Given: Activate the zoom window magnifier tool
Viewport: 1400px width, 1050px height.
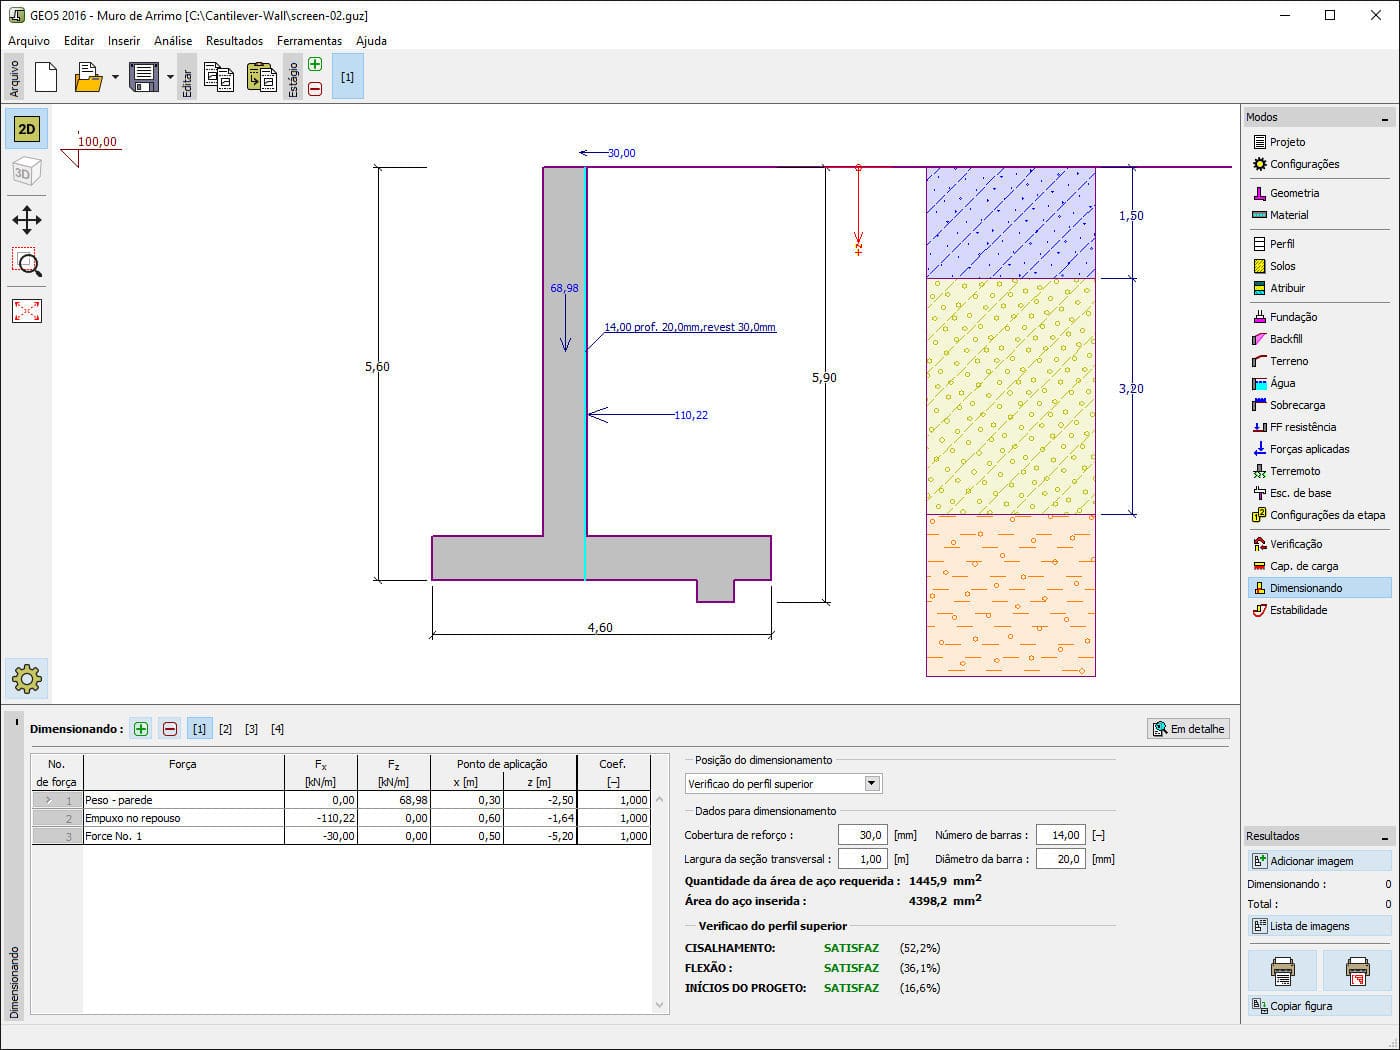Looking at the screenshot, I should (27, 264).
